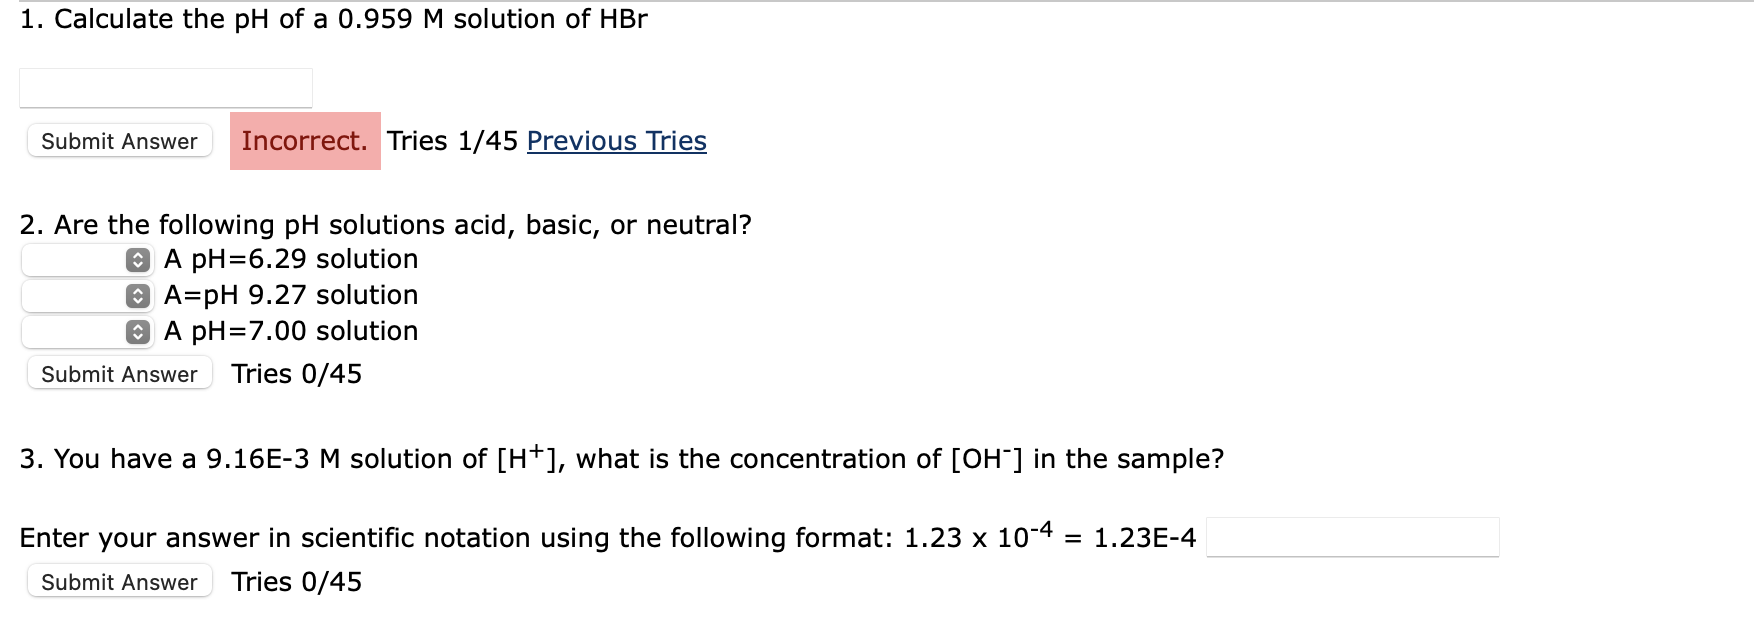
Task: Submit the answer for question 1
Action: click(119, 141)
